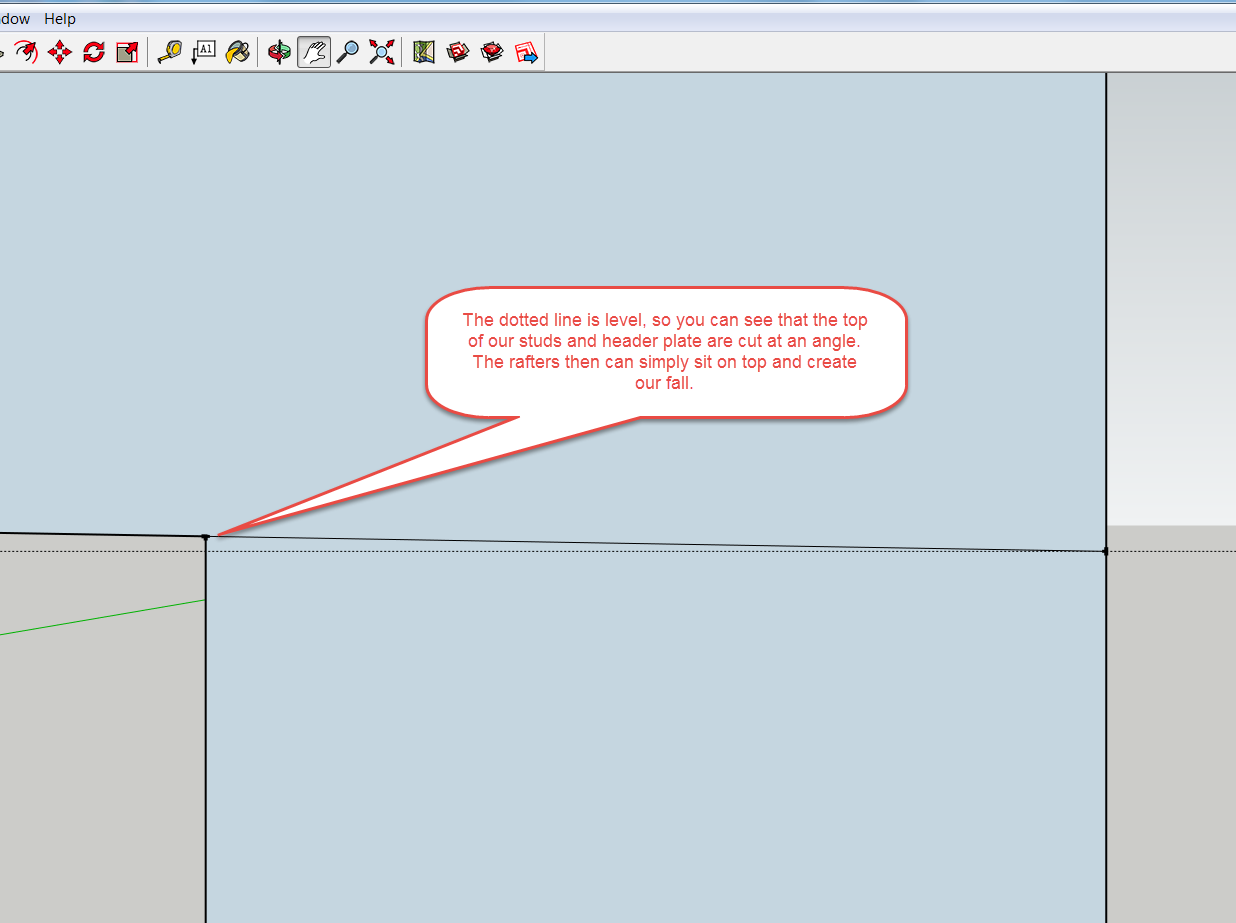Screen dimensions: 1236x923
Task: Select the Scale tool
Action: point(127,52)
